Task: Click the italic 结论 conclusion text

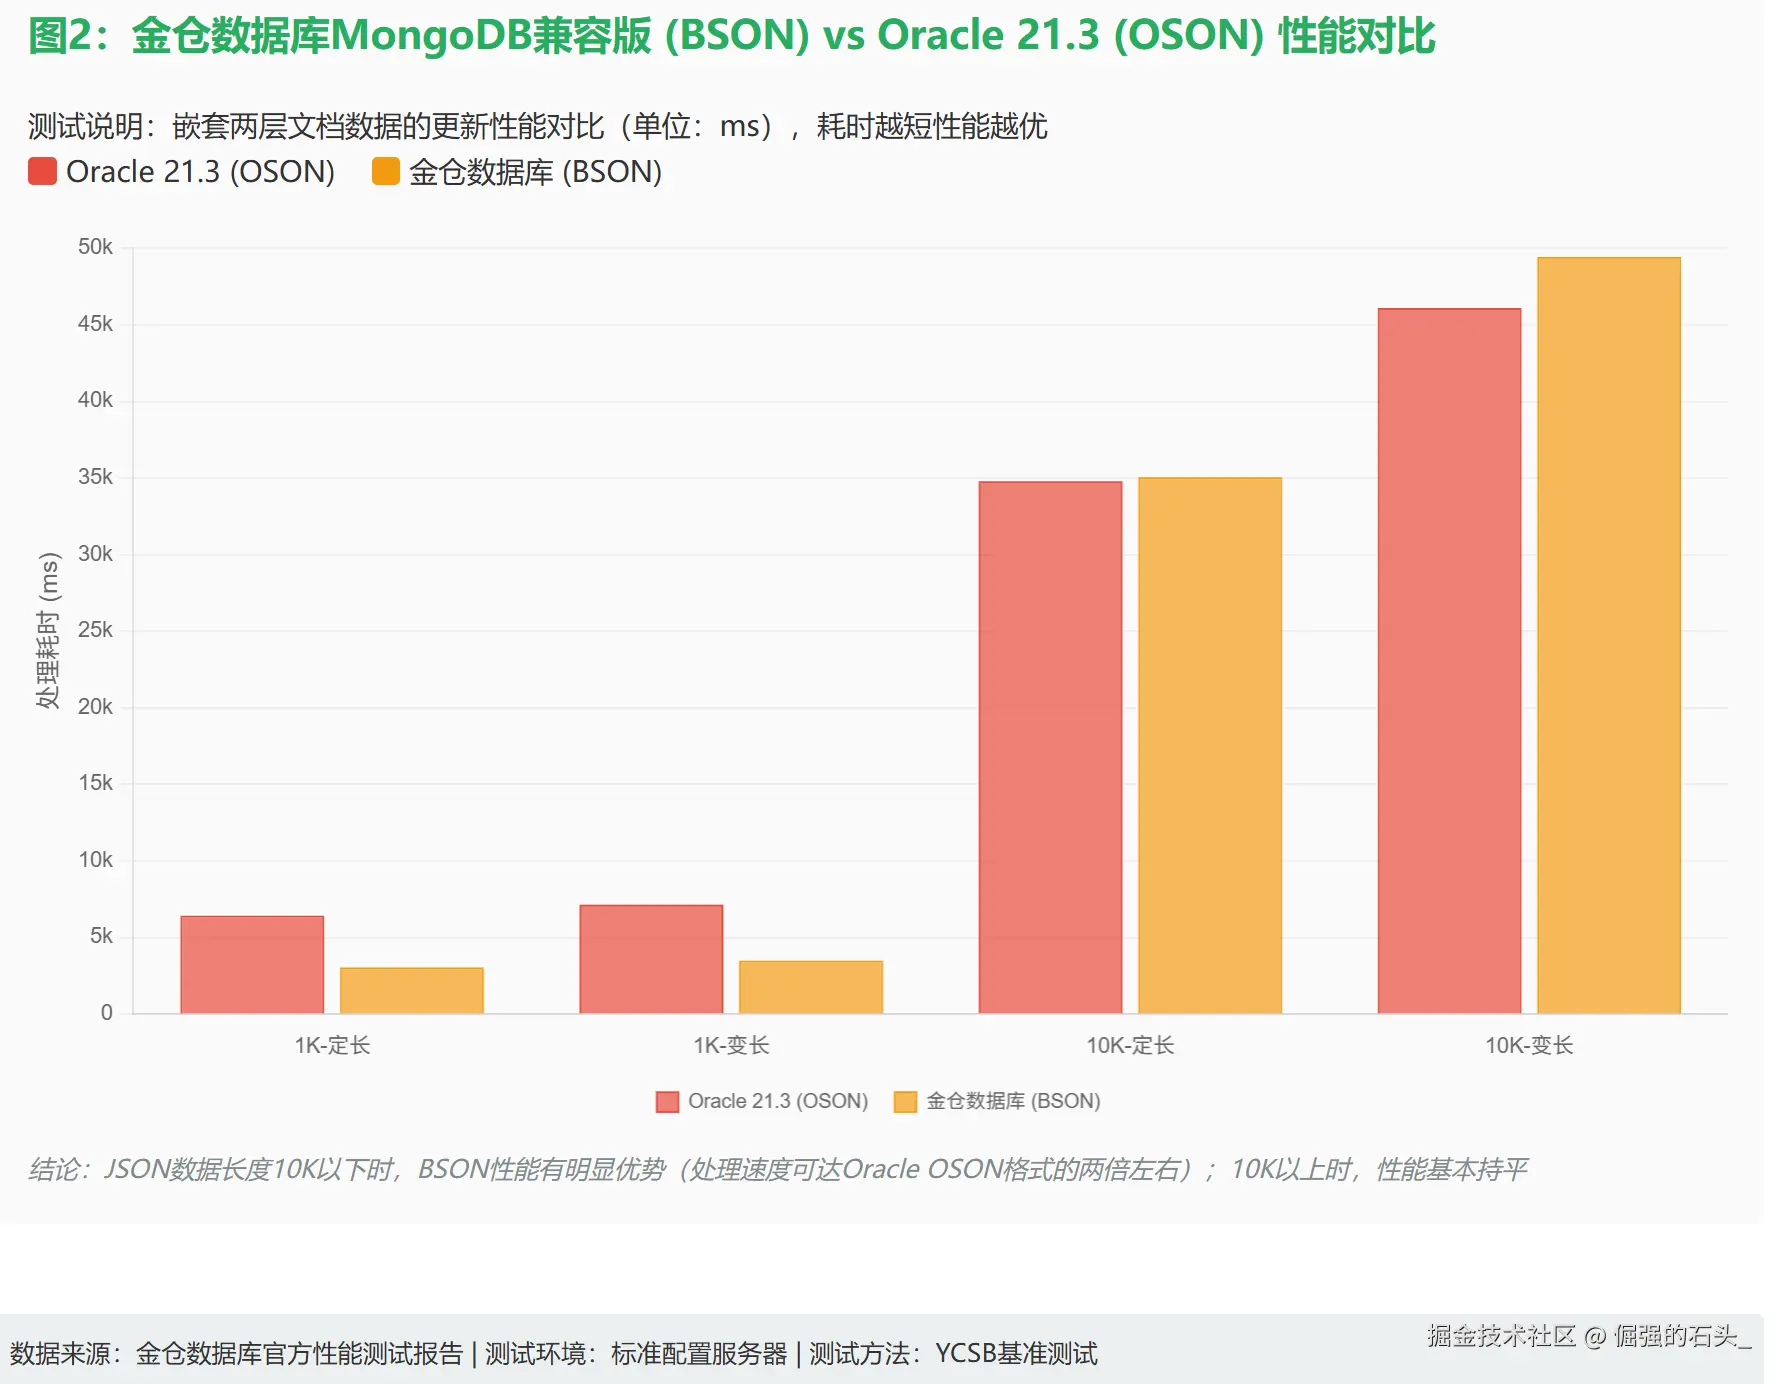Action: click(778, 1169)
